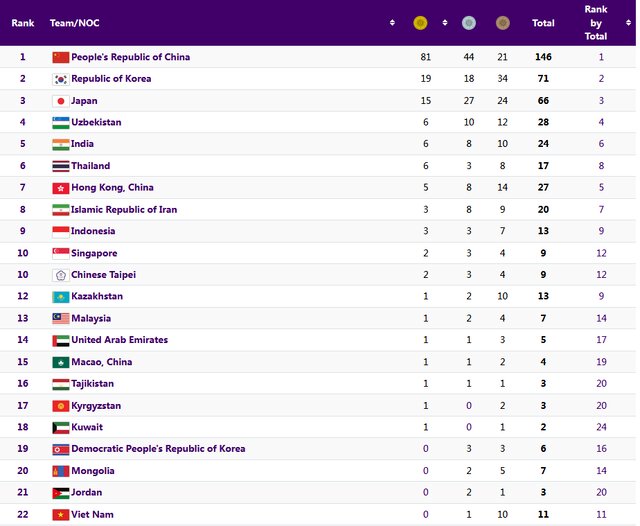Click the Rank column header
640x526 pixels.
22,22
